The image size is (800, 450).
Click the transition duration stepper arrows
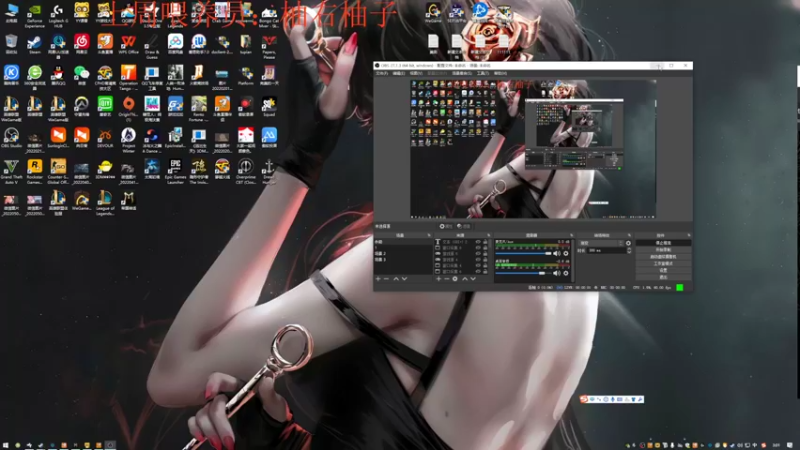pos(629,251)
